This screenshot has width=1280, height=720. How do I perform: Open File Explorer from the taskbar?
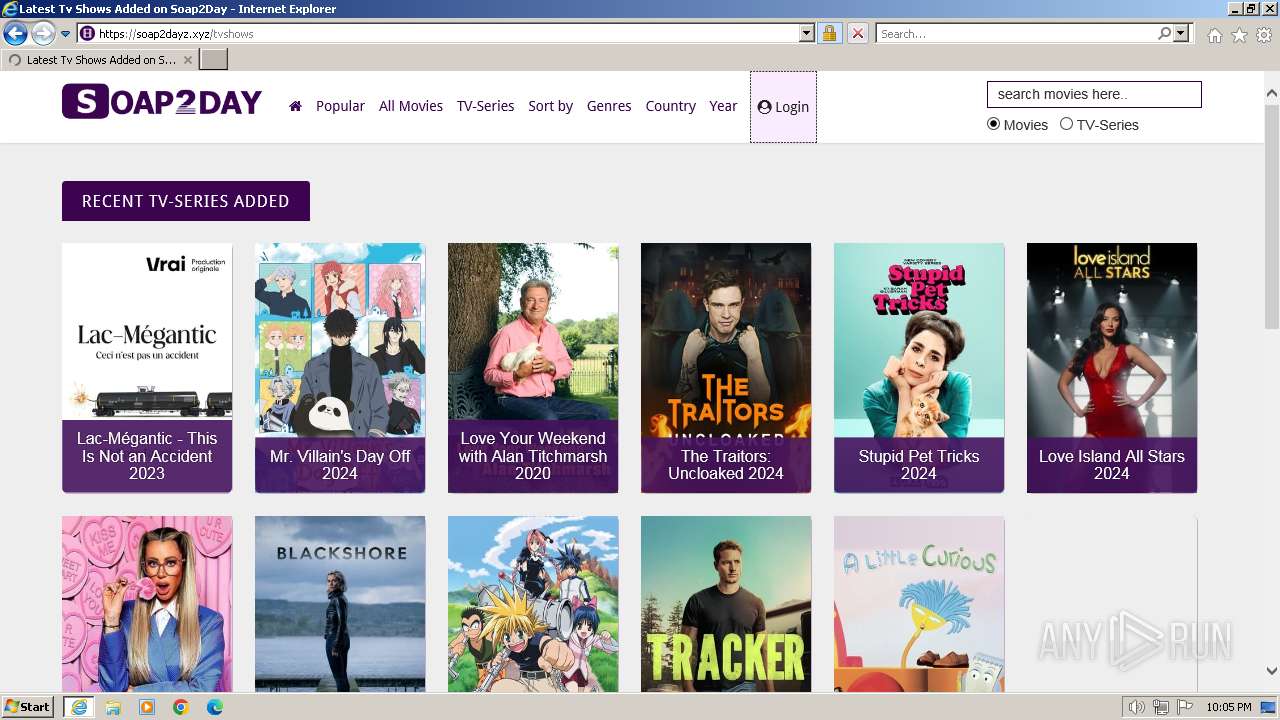113,707
